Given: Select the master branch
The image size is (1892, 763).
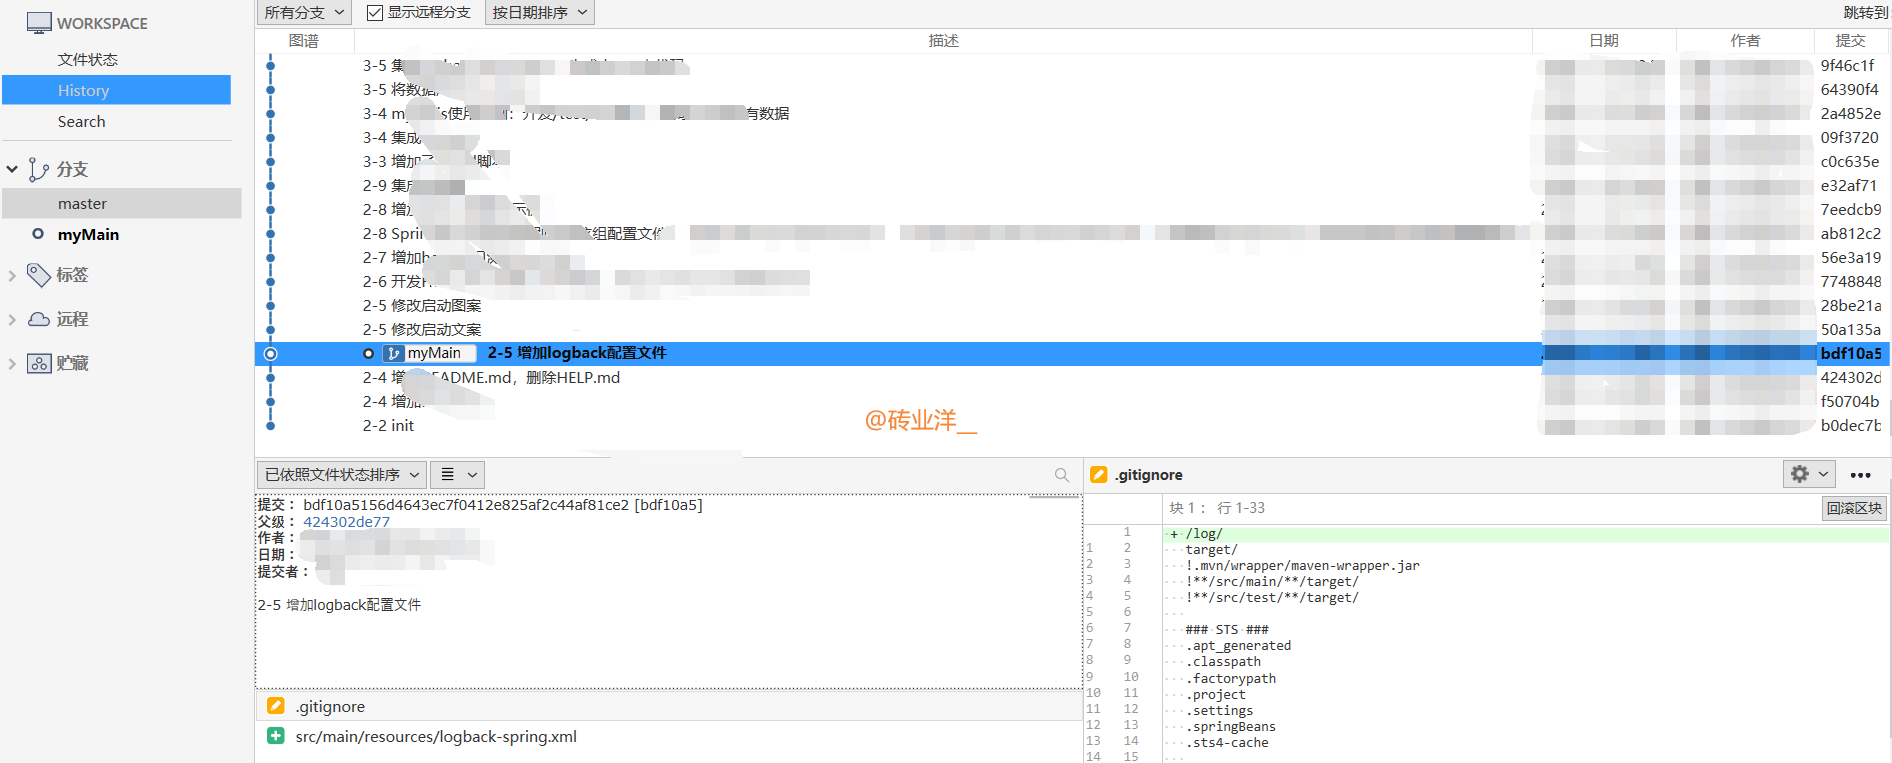Looking at the screenshot, I should coord(122,203).
